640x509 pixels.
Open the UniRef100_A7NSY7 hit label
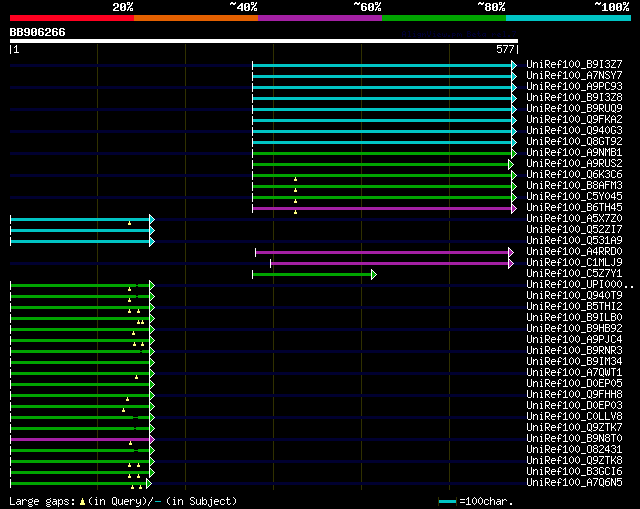[573, 76]
